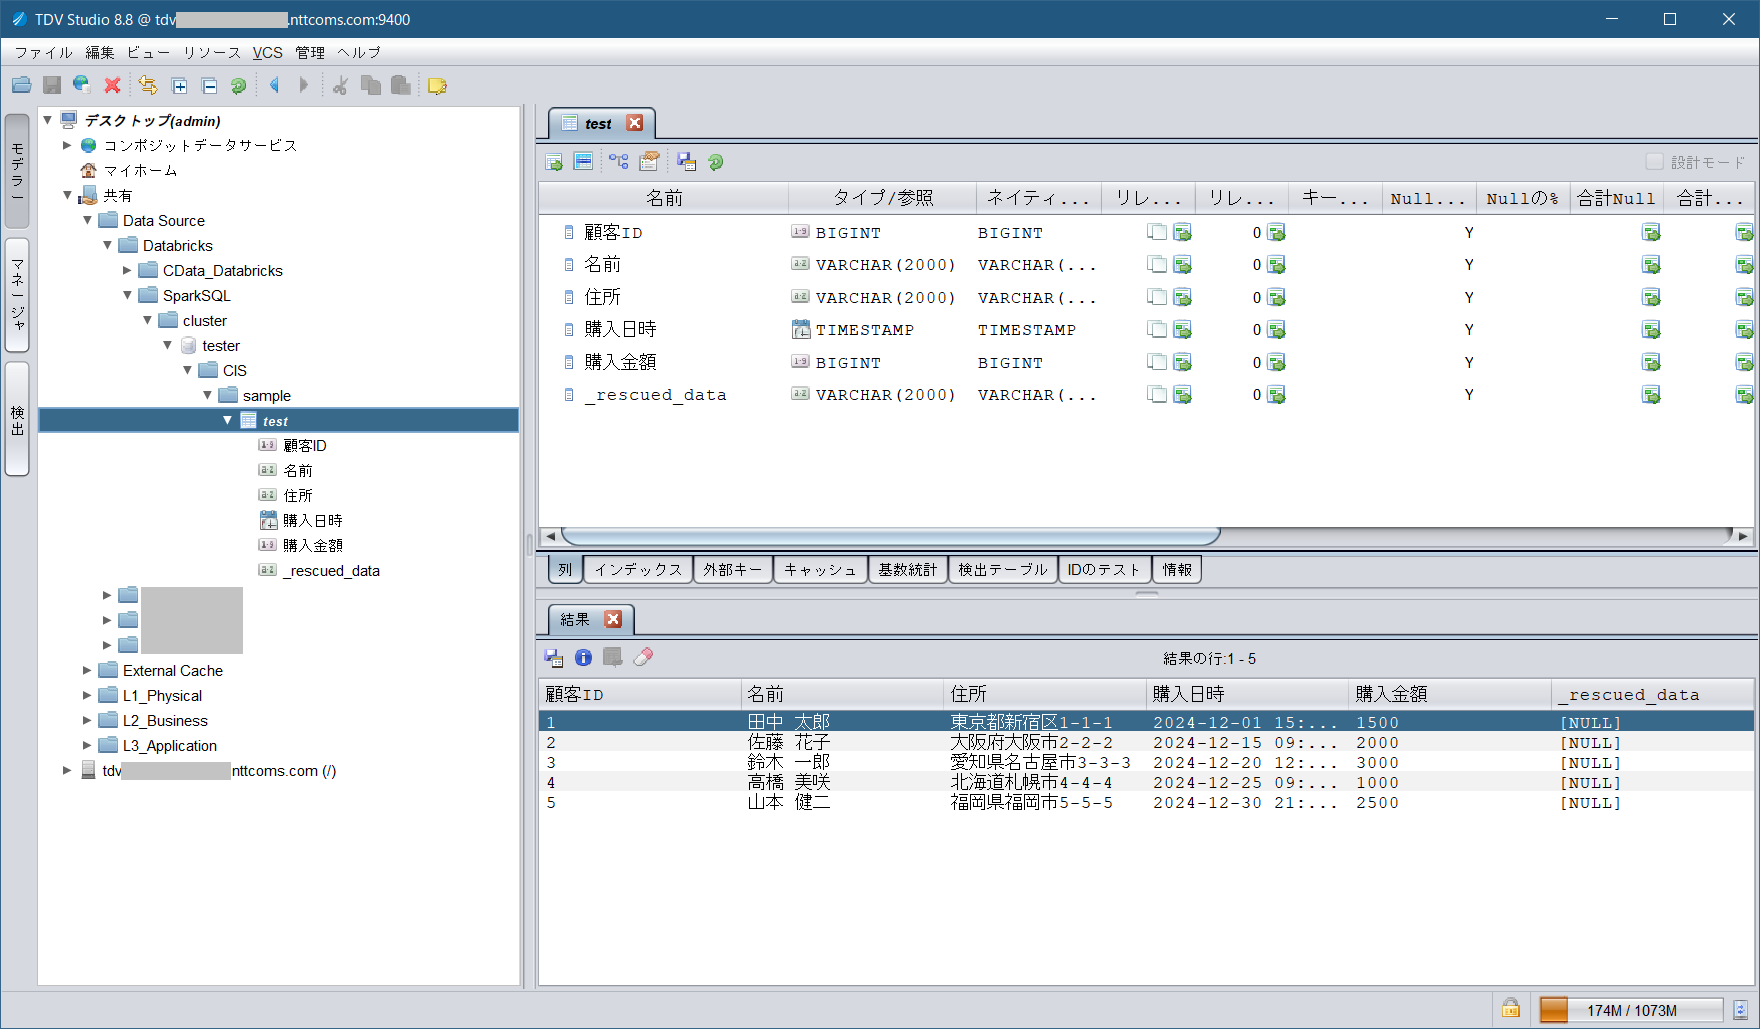1760x1029 pixels.
Task: Click the lock icon in the status bar
Action: [x=1511, y=1008]
